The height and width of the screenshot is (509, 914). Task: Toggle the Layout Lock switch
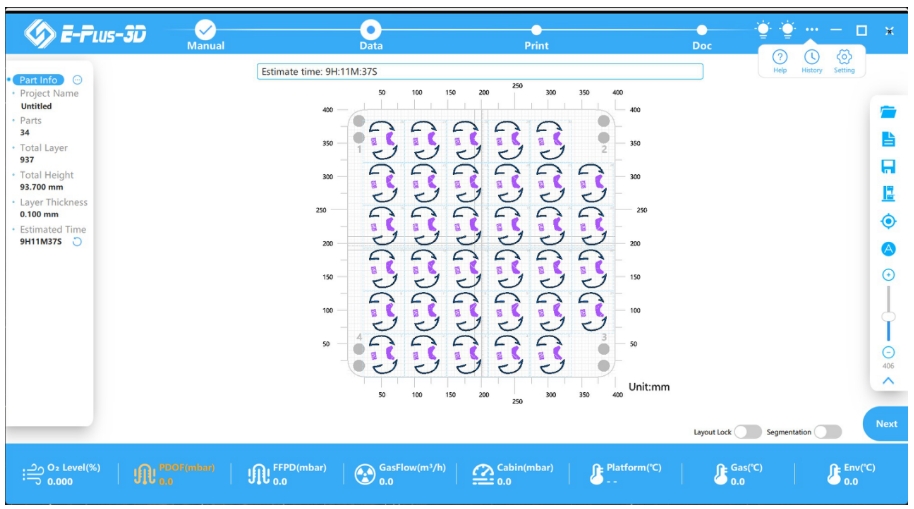(747, 432)
